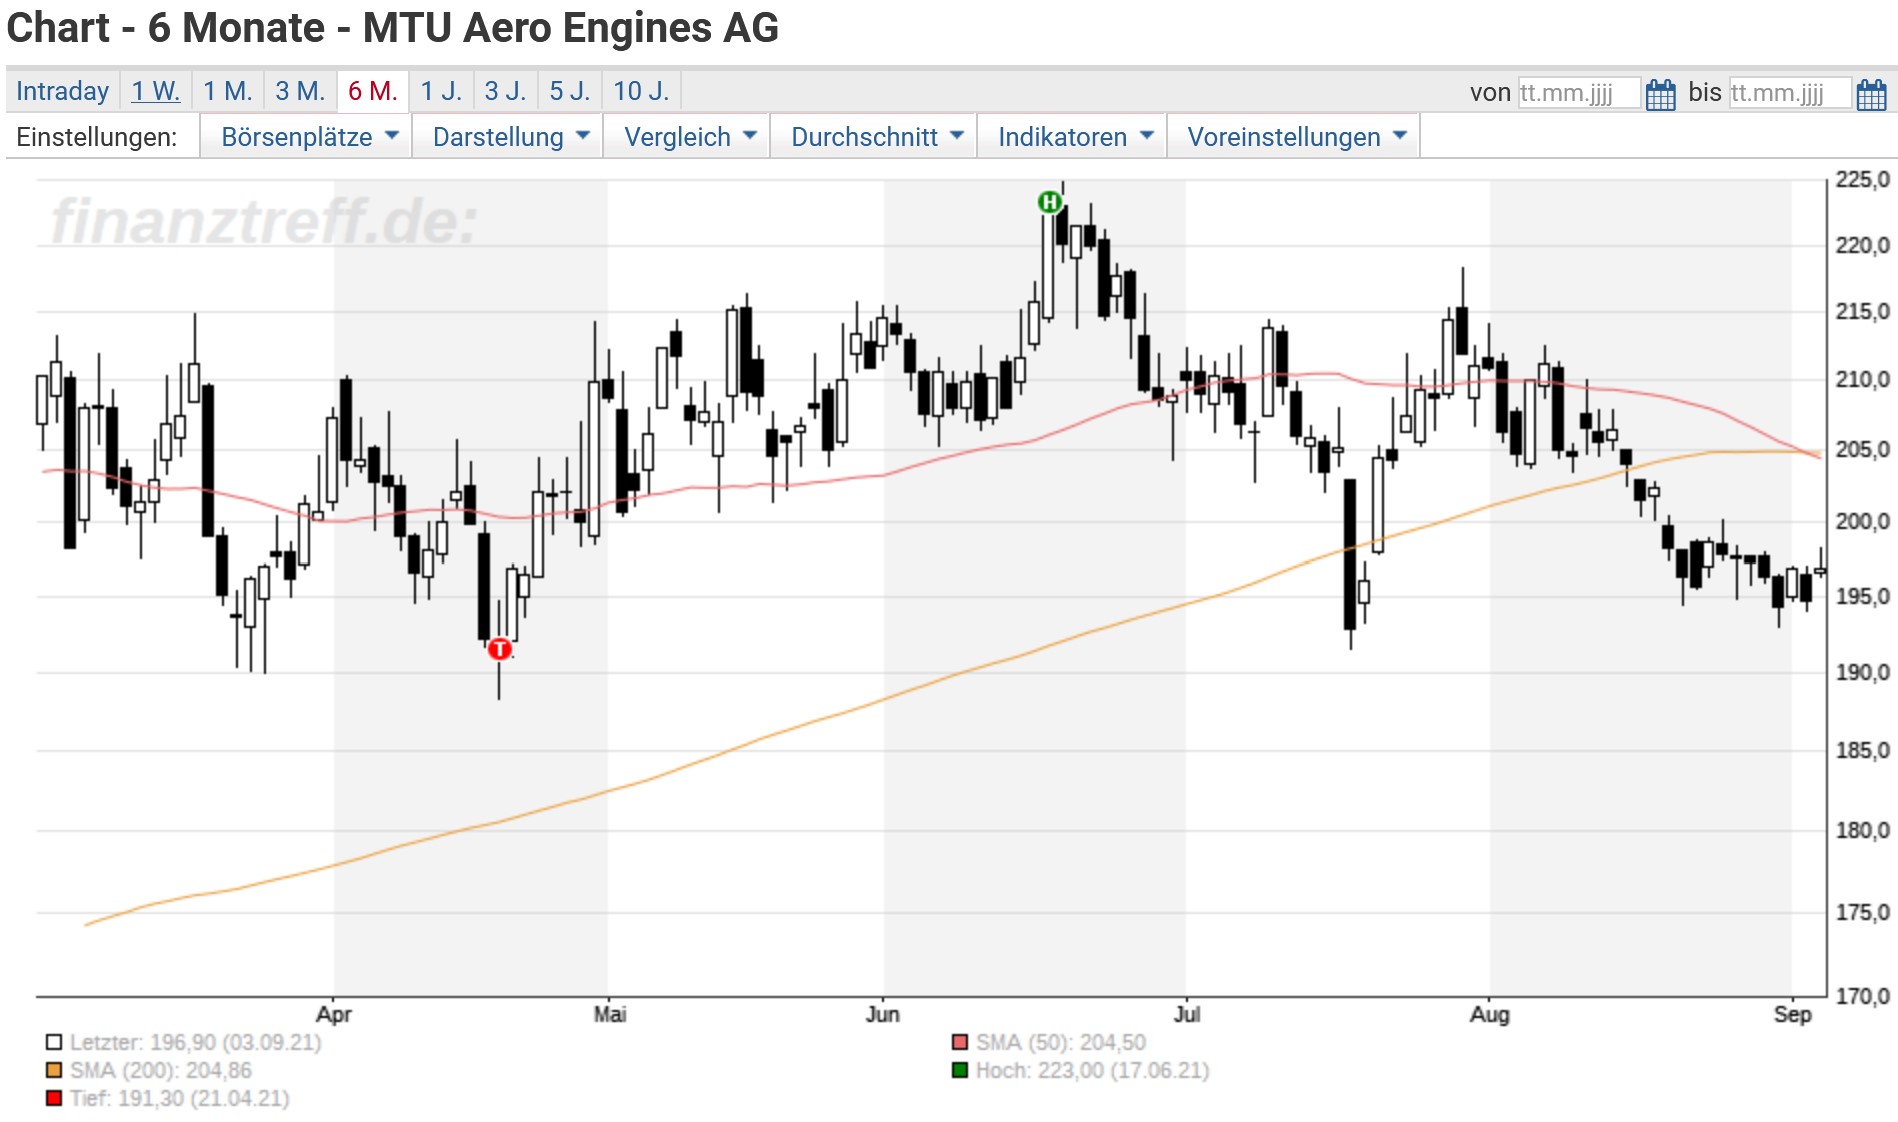Select the active 6 M. tab
1898x1122 pixels.
point(373,91)
